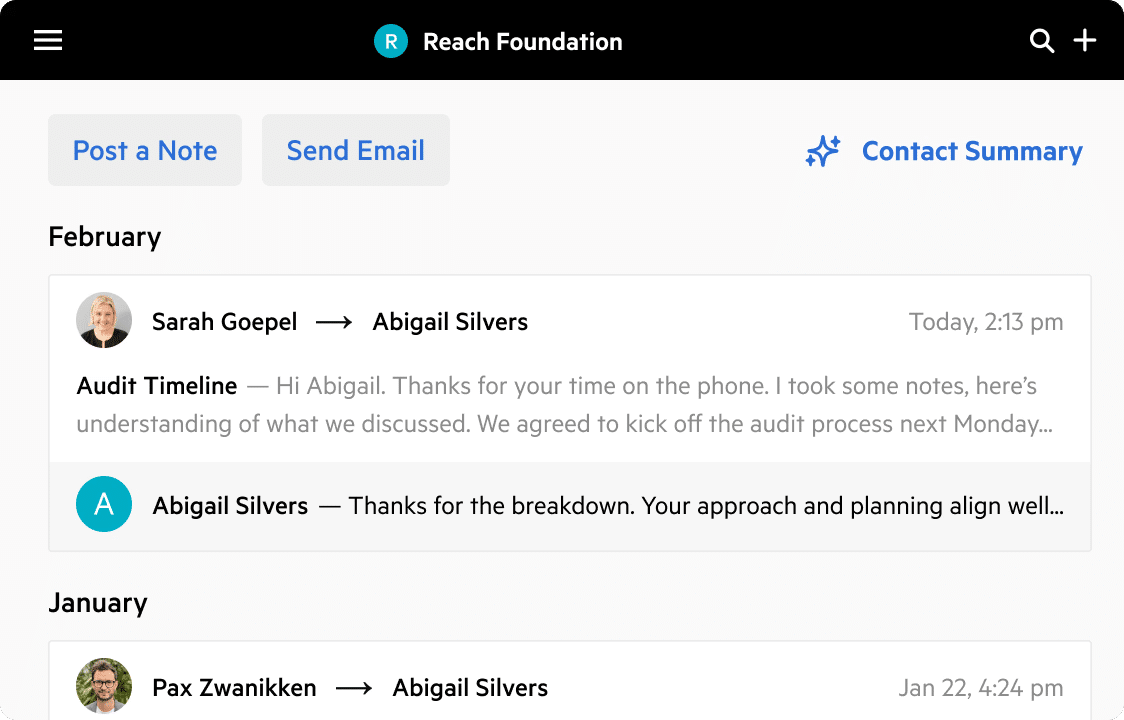Open the hamburger navigation menu
This screenshot has height=720, width=1124.
pos(47,40)
